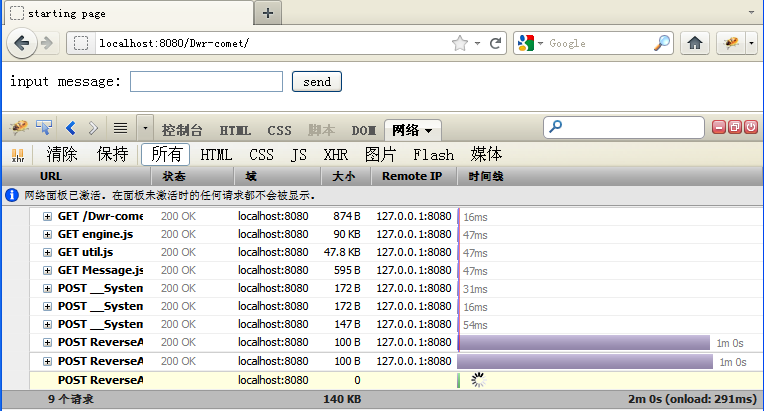Select the 所有 all-requests filter
This screenshot has height=411, width=764.
[166, 154]
